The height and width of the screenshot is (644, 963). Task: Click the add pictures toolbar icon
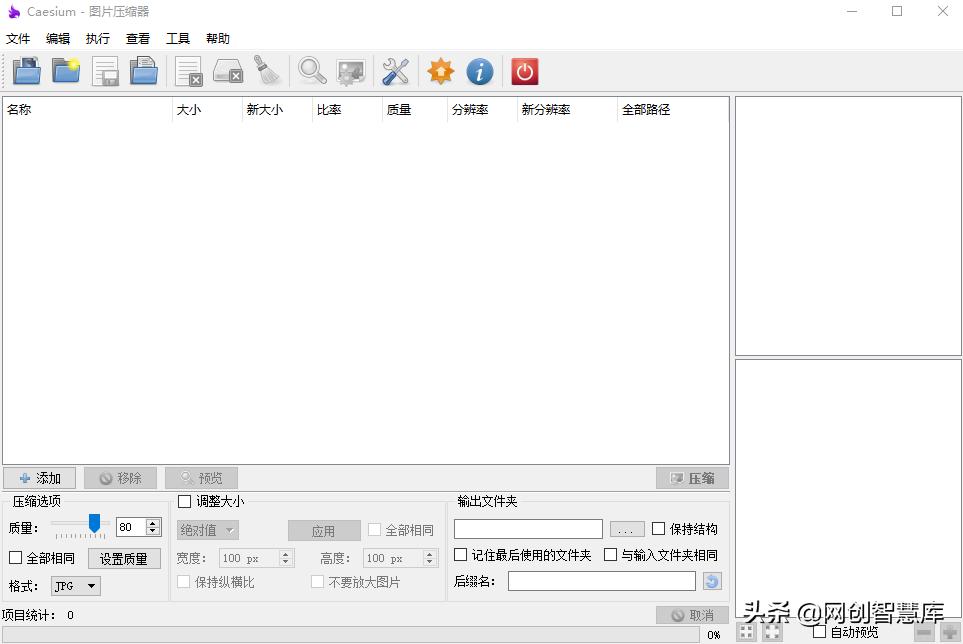coord(27,71)
